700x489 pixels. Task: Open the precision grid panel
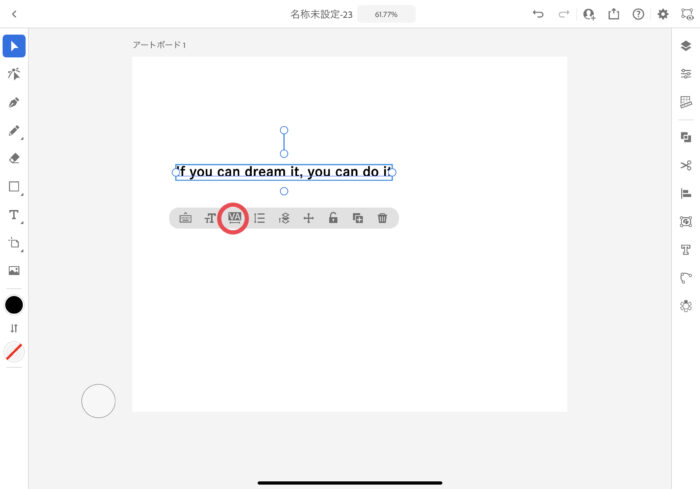tap(686, 102)
